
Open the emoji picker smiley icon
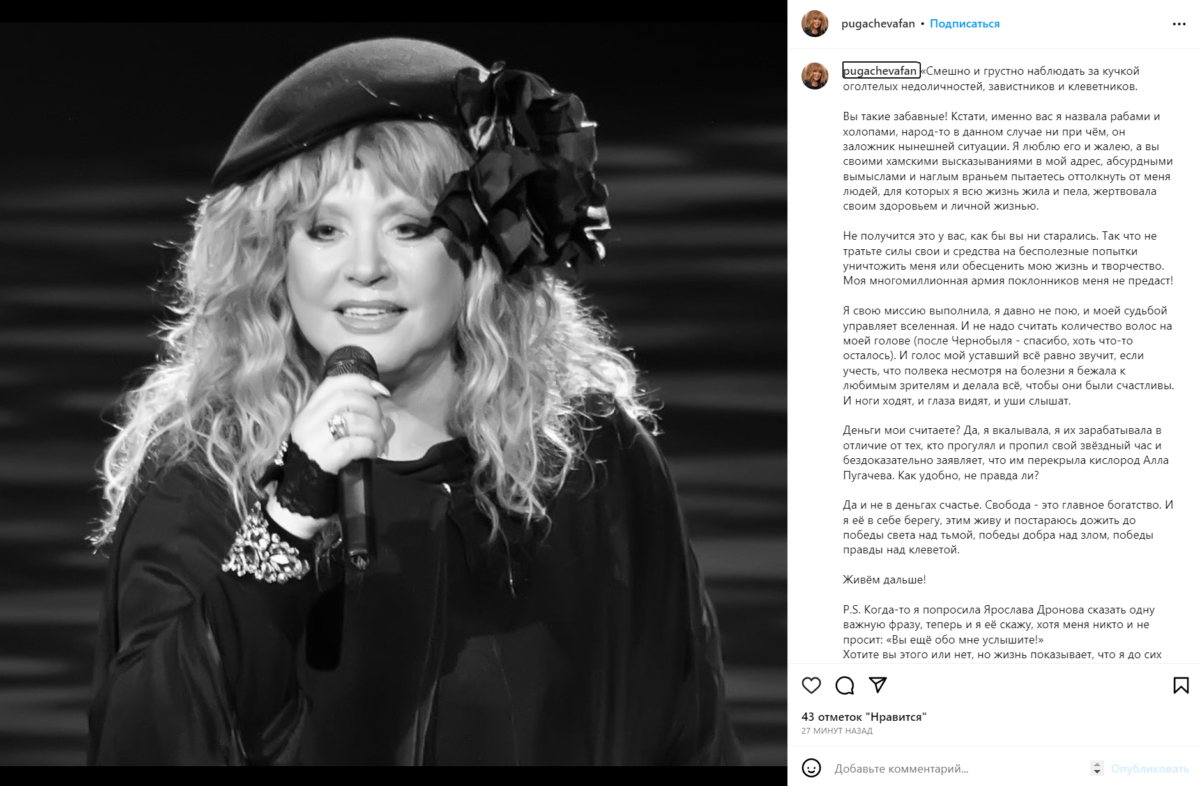point(812,768)
